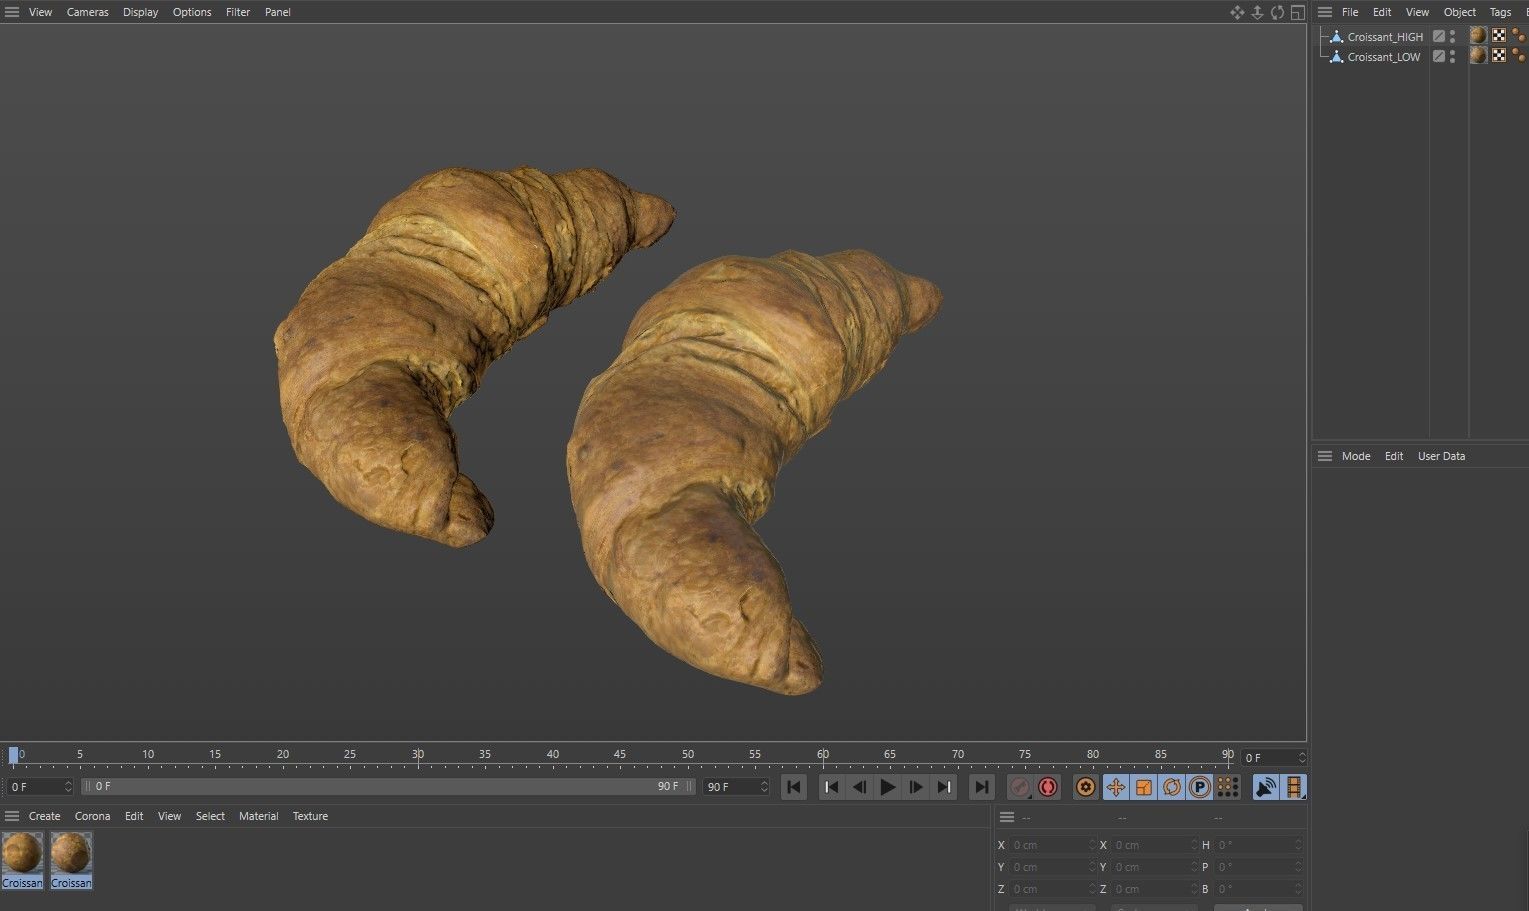Viewport: 1529px width, 911px height.
Task: Open the User Data menu
Action: (x=1441, y=456)
